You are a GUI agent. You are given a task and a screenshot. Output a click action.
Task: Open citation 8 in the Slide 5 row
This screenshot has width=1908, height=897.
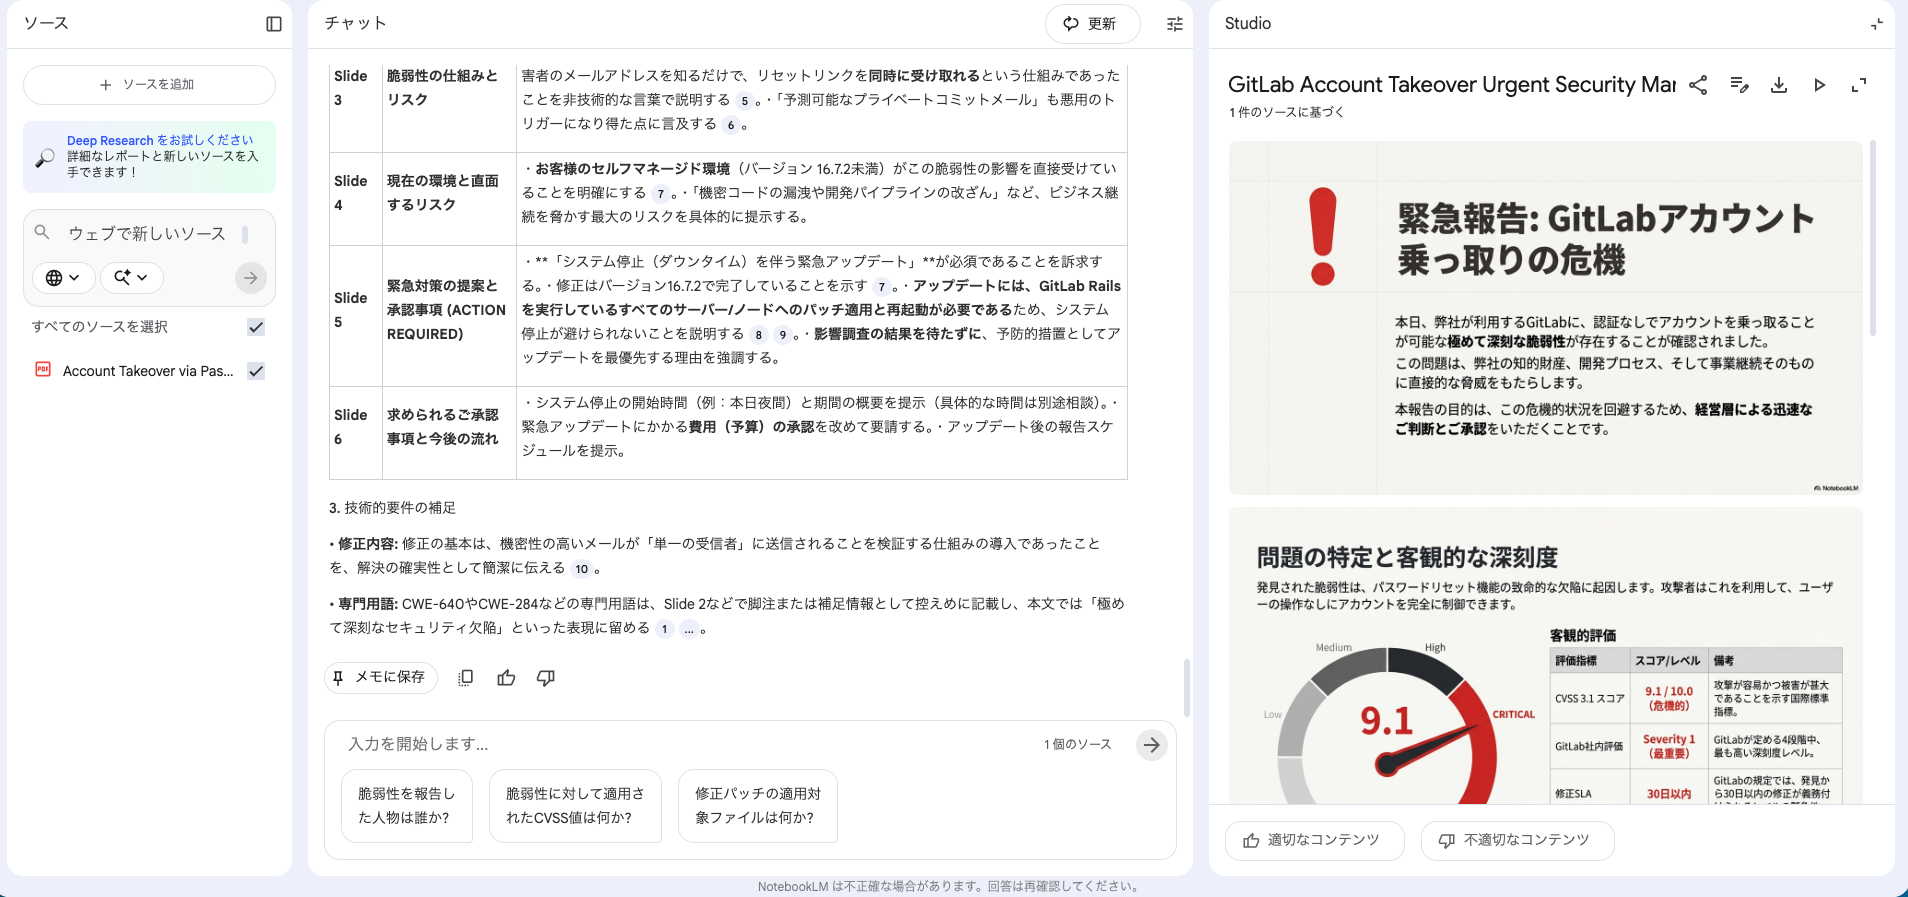758,335
